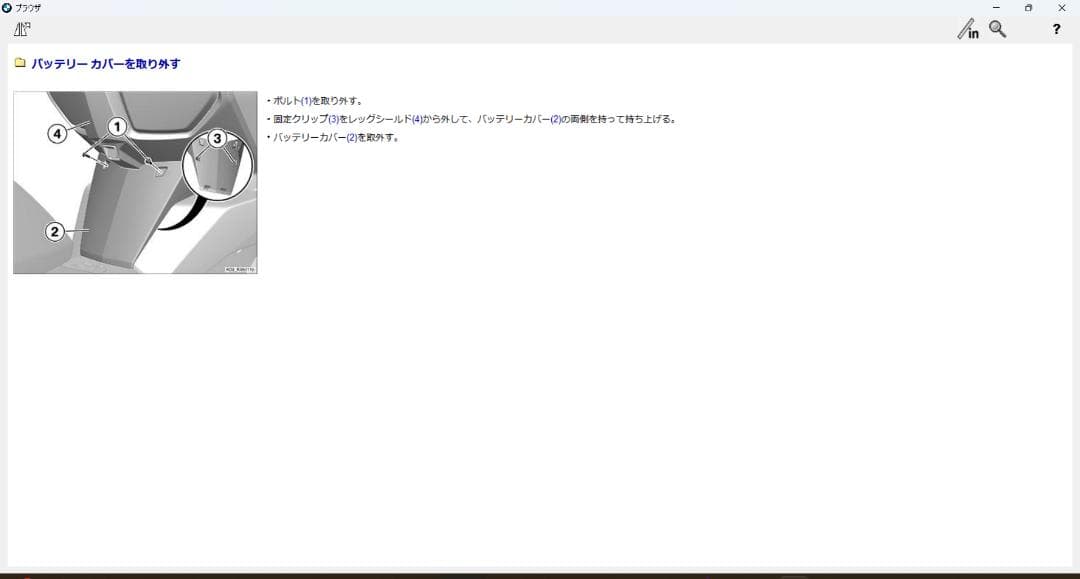Follow the (4) link after レッグシールド
This screenshot has height=579, width=1080.
coord(418,119)
